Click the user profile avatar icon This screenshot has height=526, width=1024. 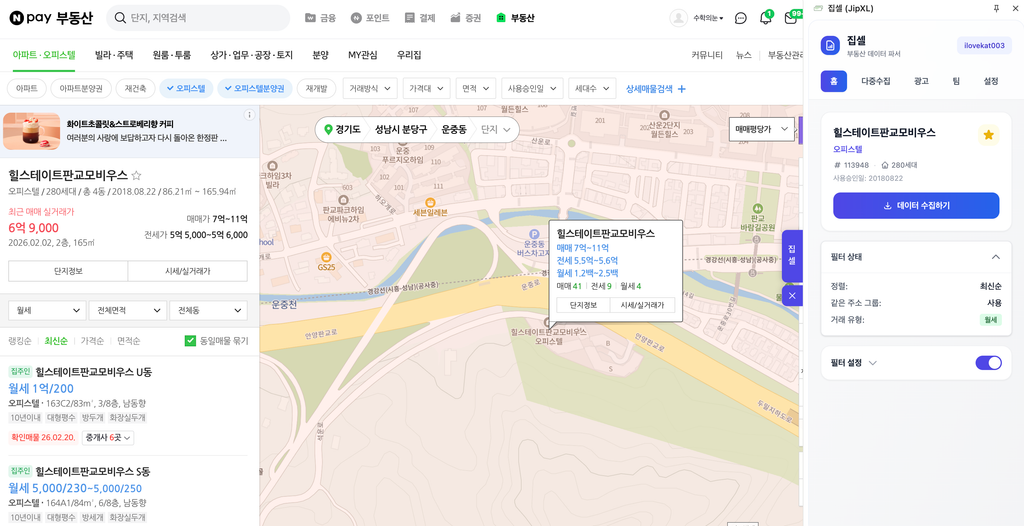click(x=679, y=18)
